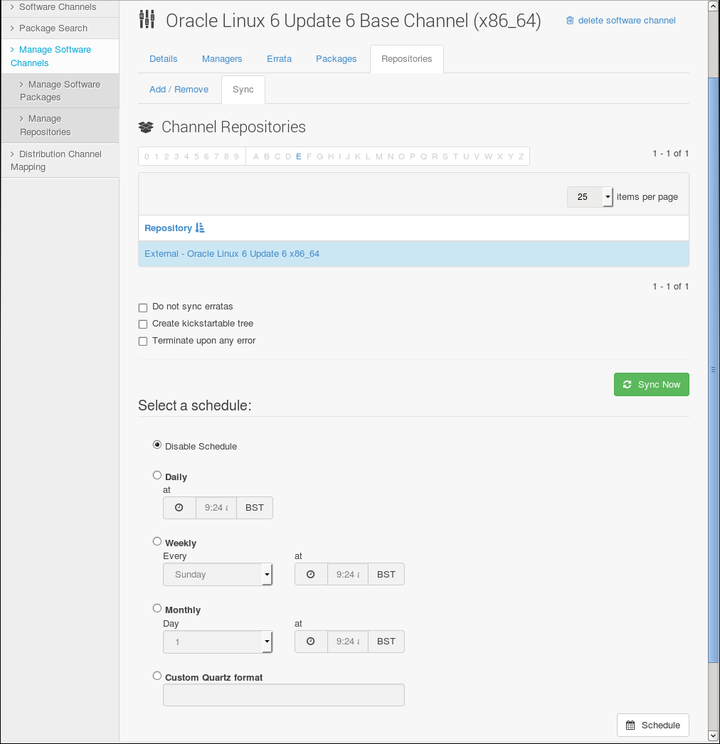Filter repositories by letter E

click(x=299, y=157)
